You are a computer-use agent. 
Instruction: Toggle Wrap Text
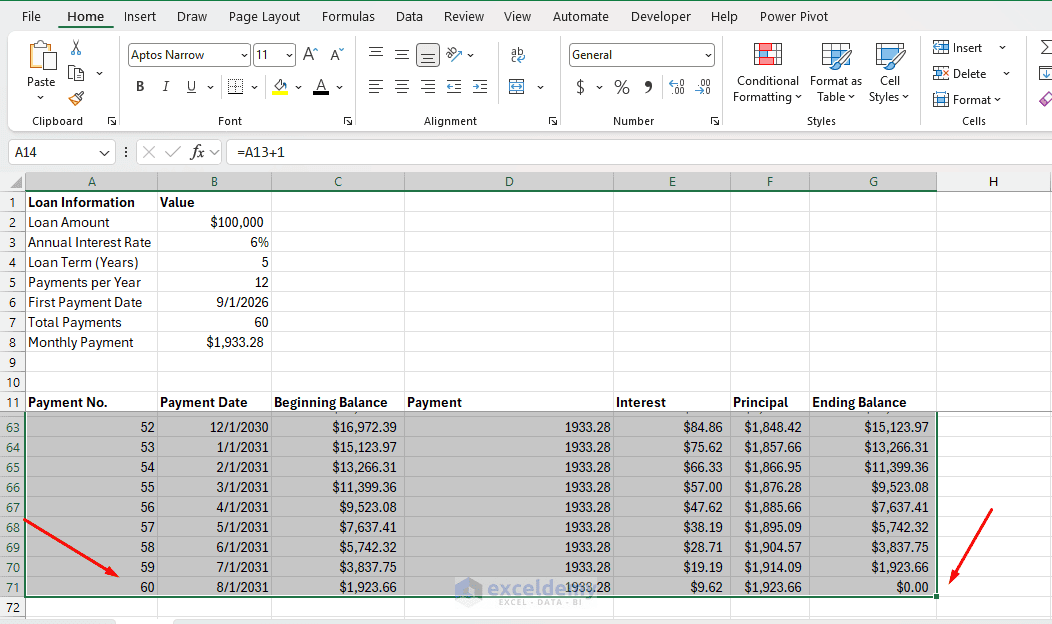point(518,54)
